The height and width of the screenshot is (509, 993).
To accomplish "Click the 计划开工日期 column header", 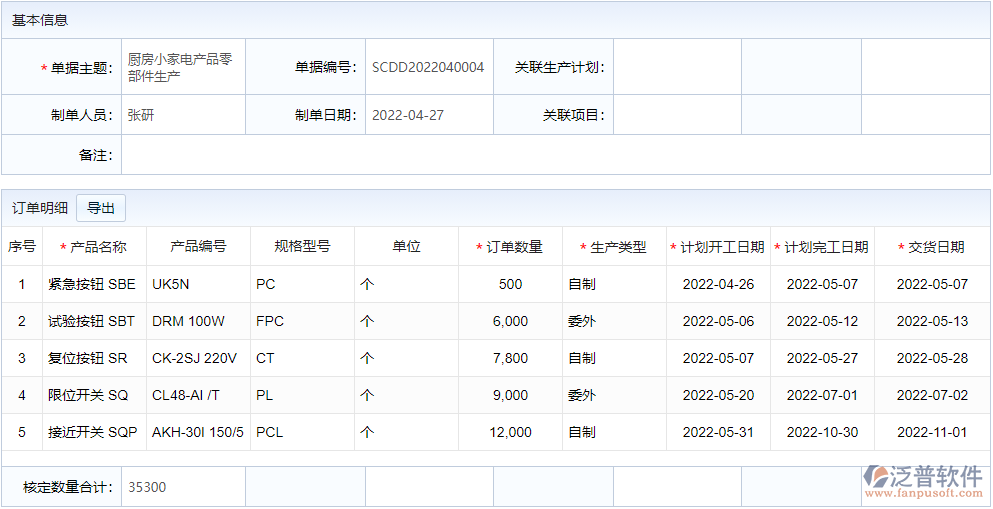I will (718, 247).
